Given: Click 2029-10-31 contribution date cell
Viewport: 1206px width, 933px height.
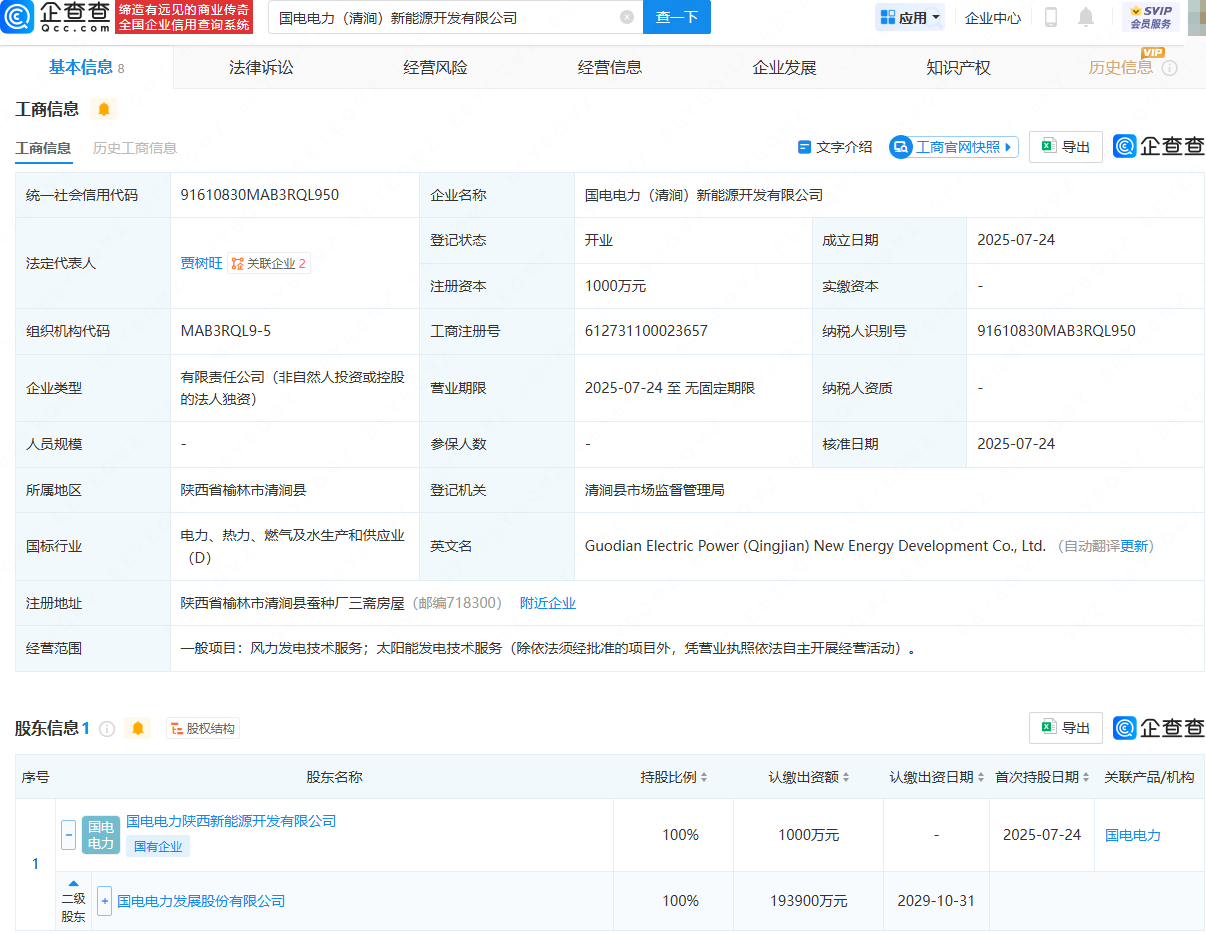Looking at the screenshot, I should tap(936, 901).
